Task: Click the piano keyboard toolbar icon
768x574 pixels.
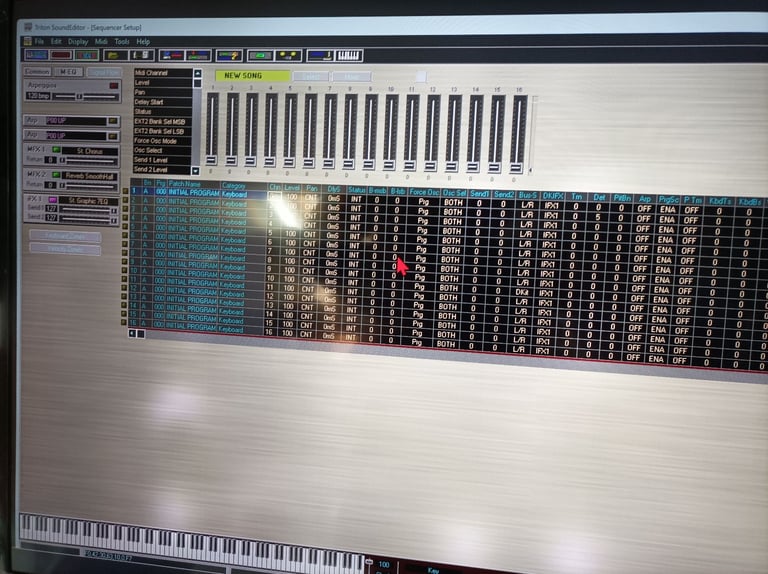Action: tap(349, 55)
